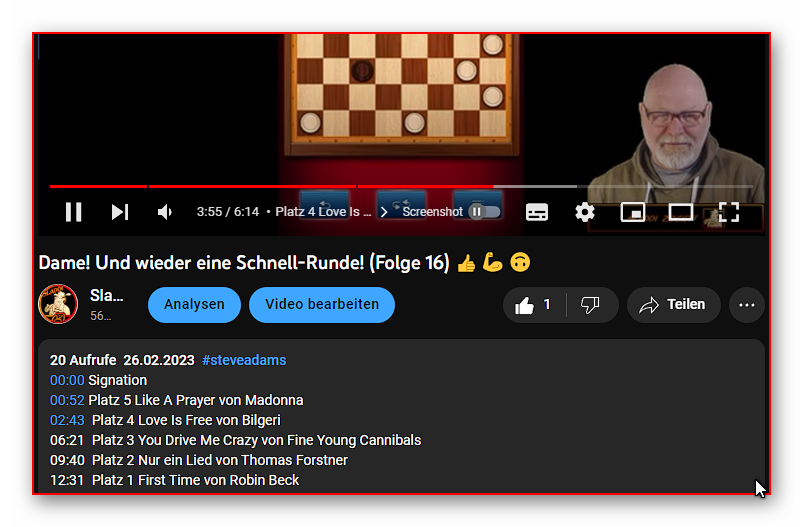The image size is (803, 527).
Task: Open the three-dot more actions menu
Action: point(747,305)
